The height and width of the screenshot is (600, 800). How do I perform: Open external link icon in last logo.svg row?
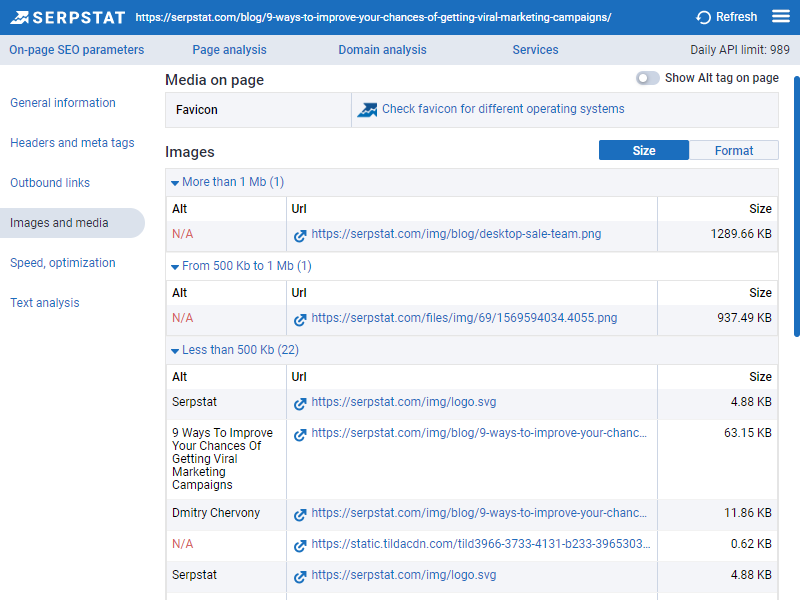click(x=300, y=577)
